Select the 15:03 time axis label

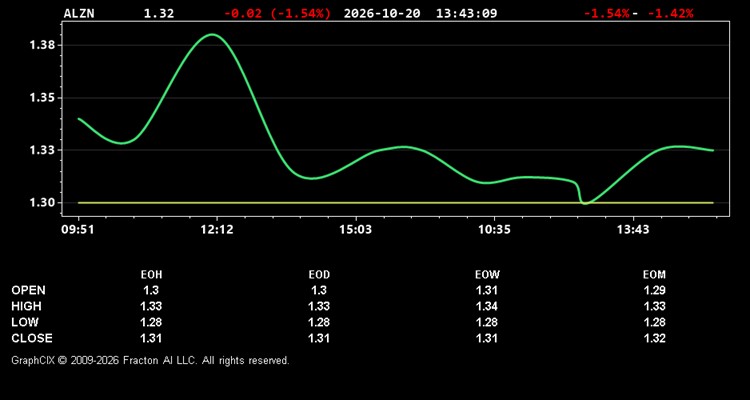[x=355, y=230]
